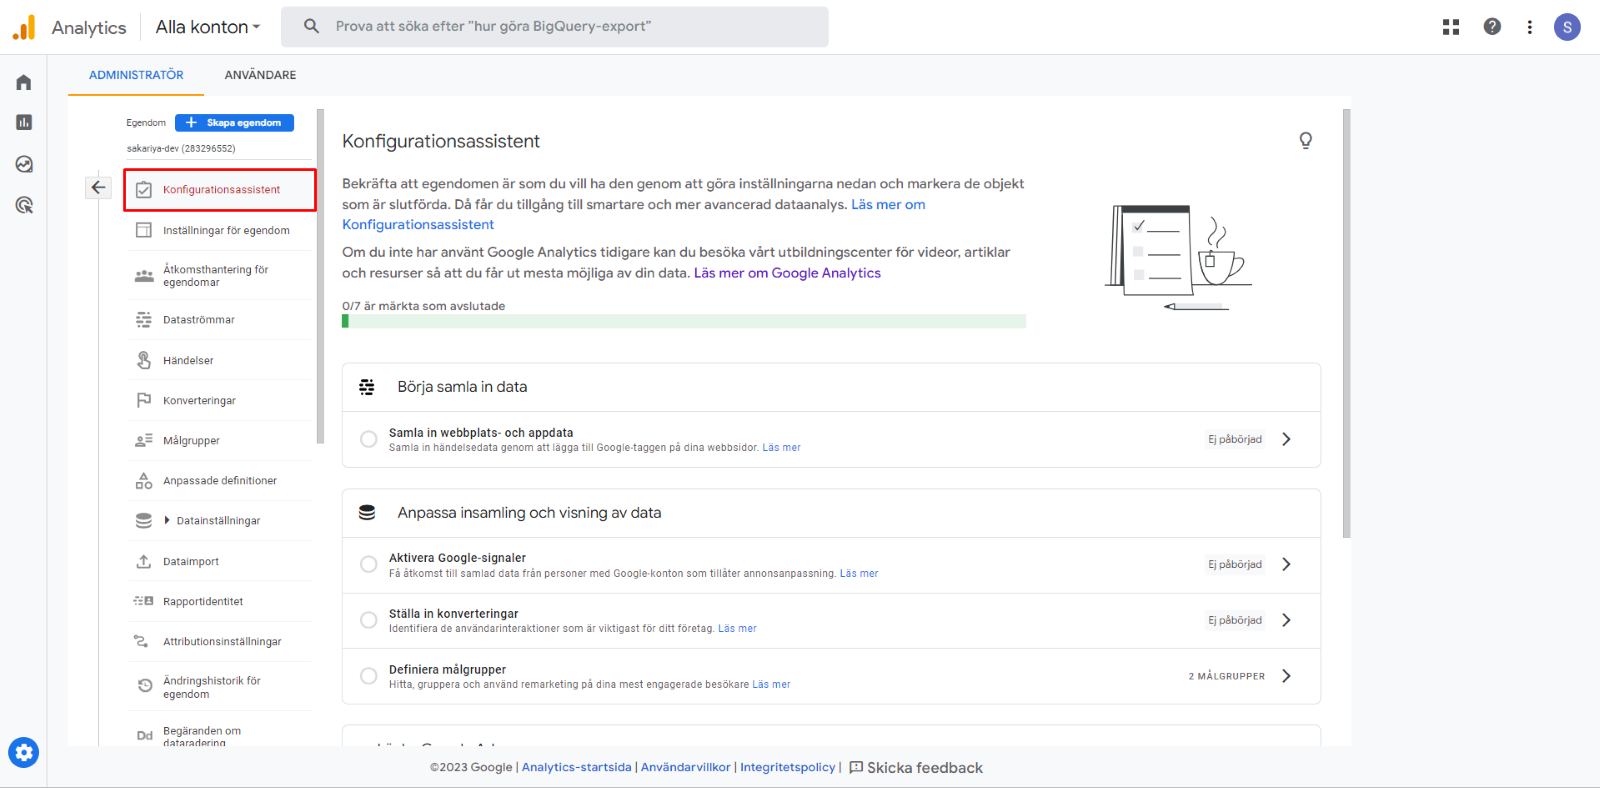This screenshot has height=788, width=1600.
Task: Open the Advertising target icon
Action: click(24, 205)
